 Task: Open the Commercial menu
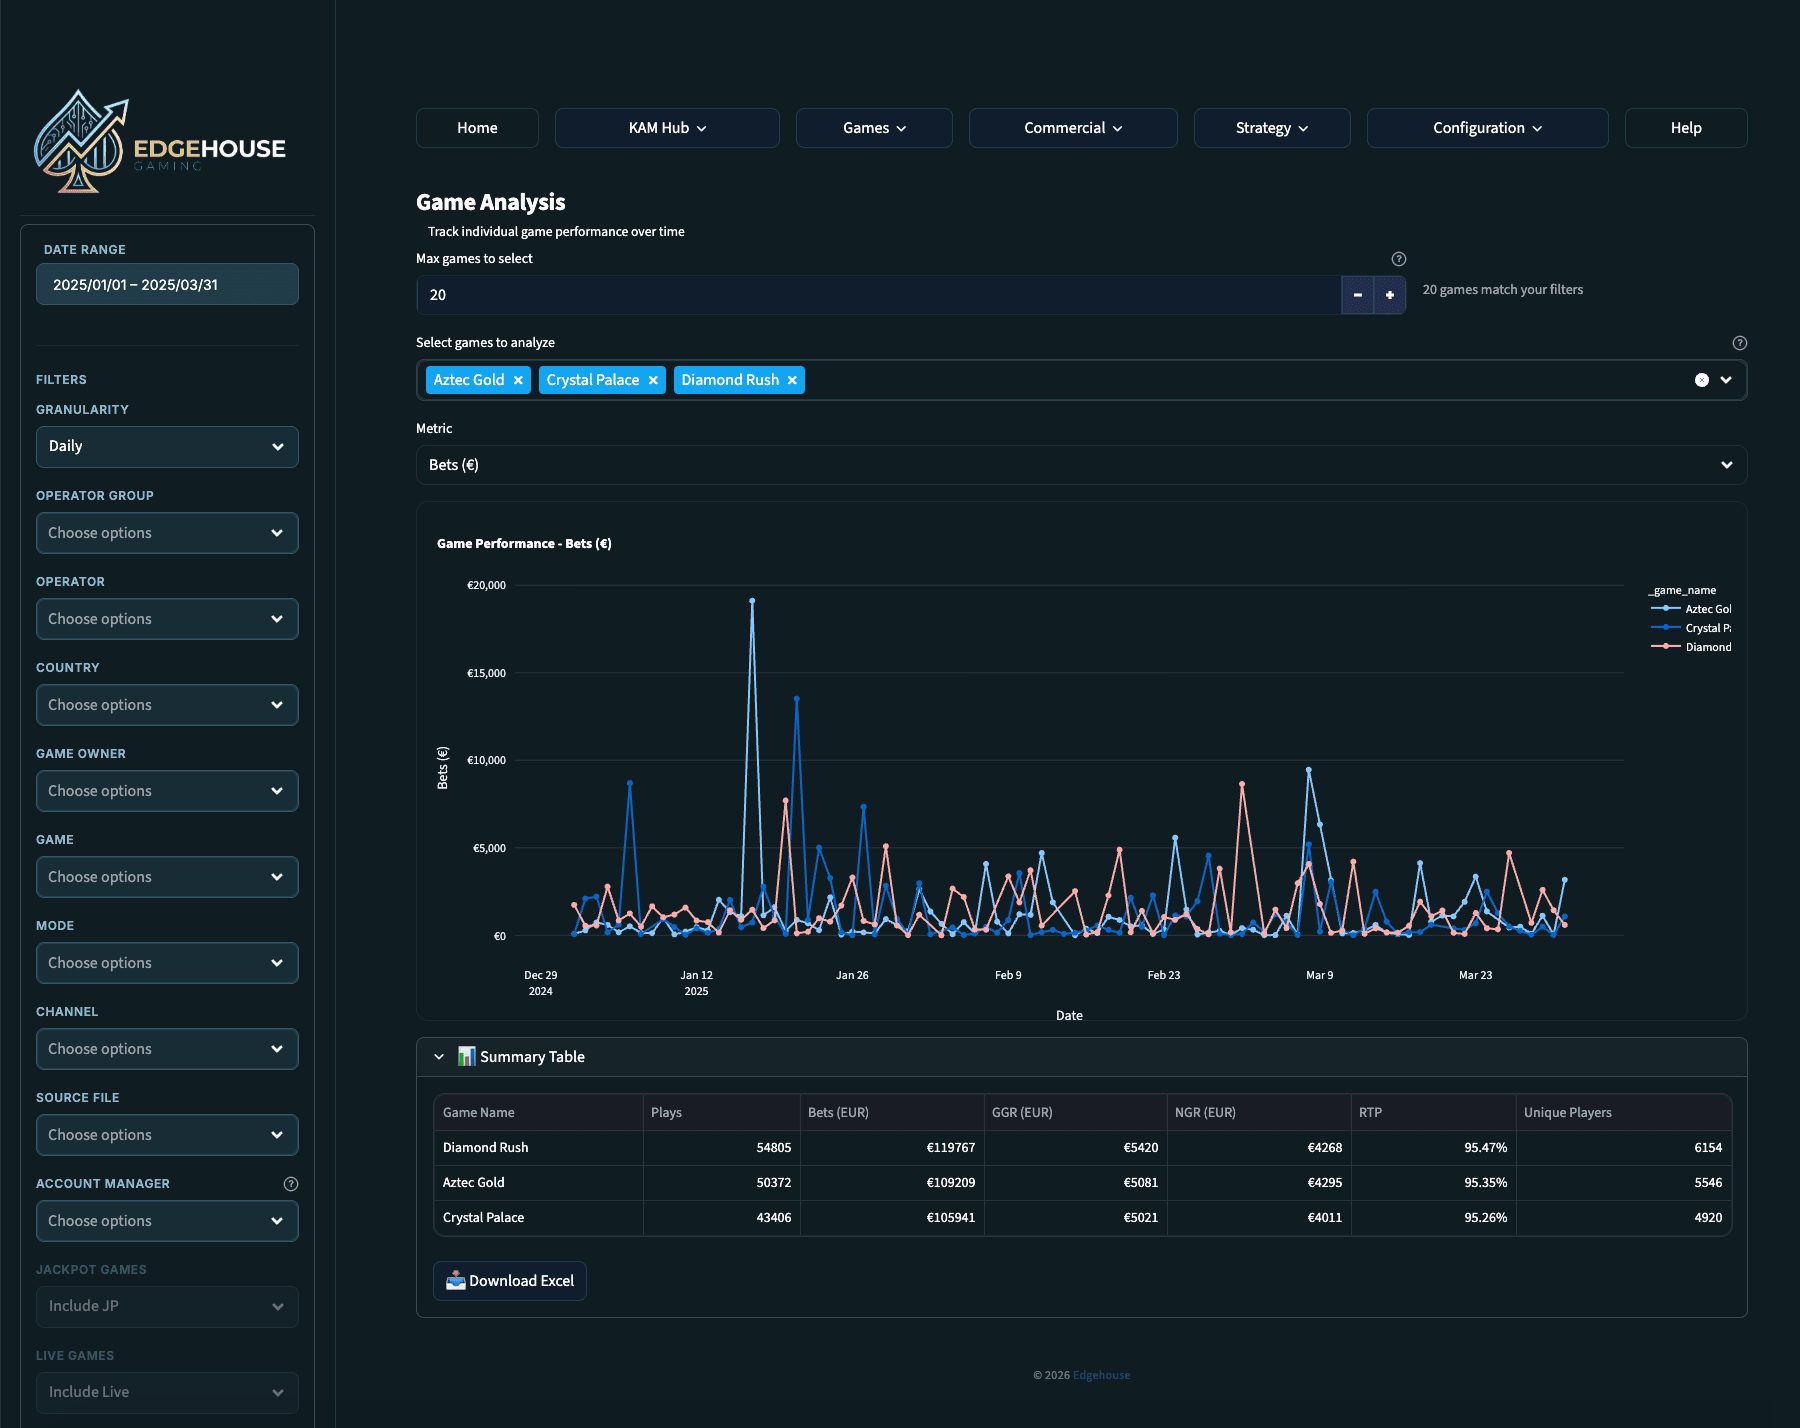tap(1072, 128)
